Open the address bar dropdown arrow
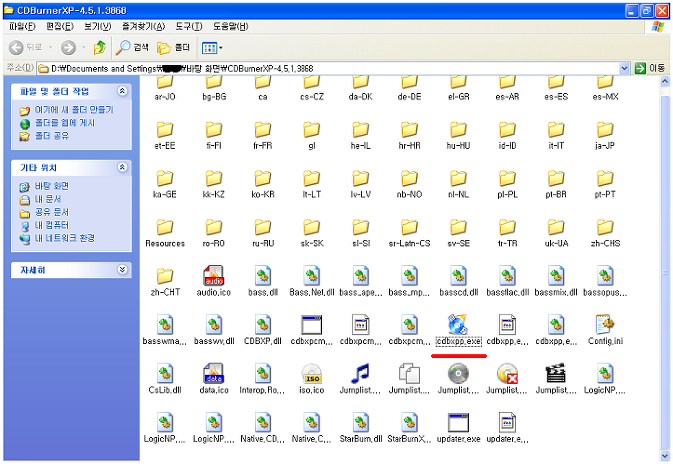 click(x=624, y=68)
